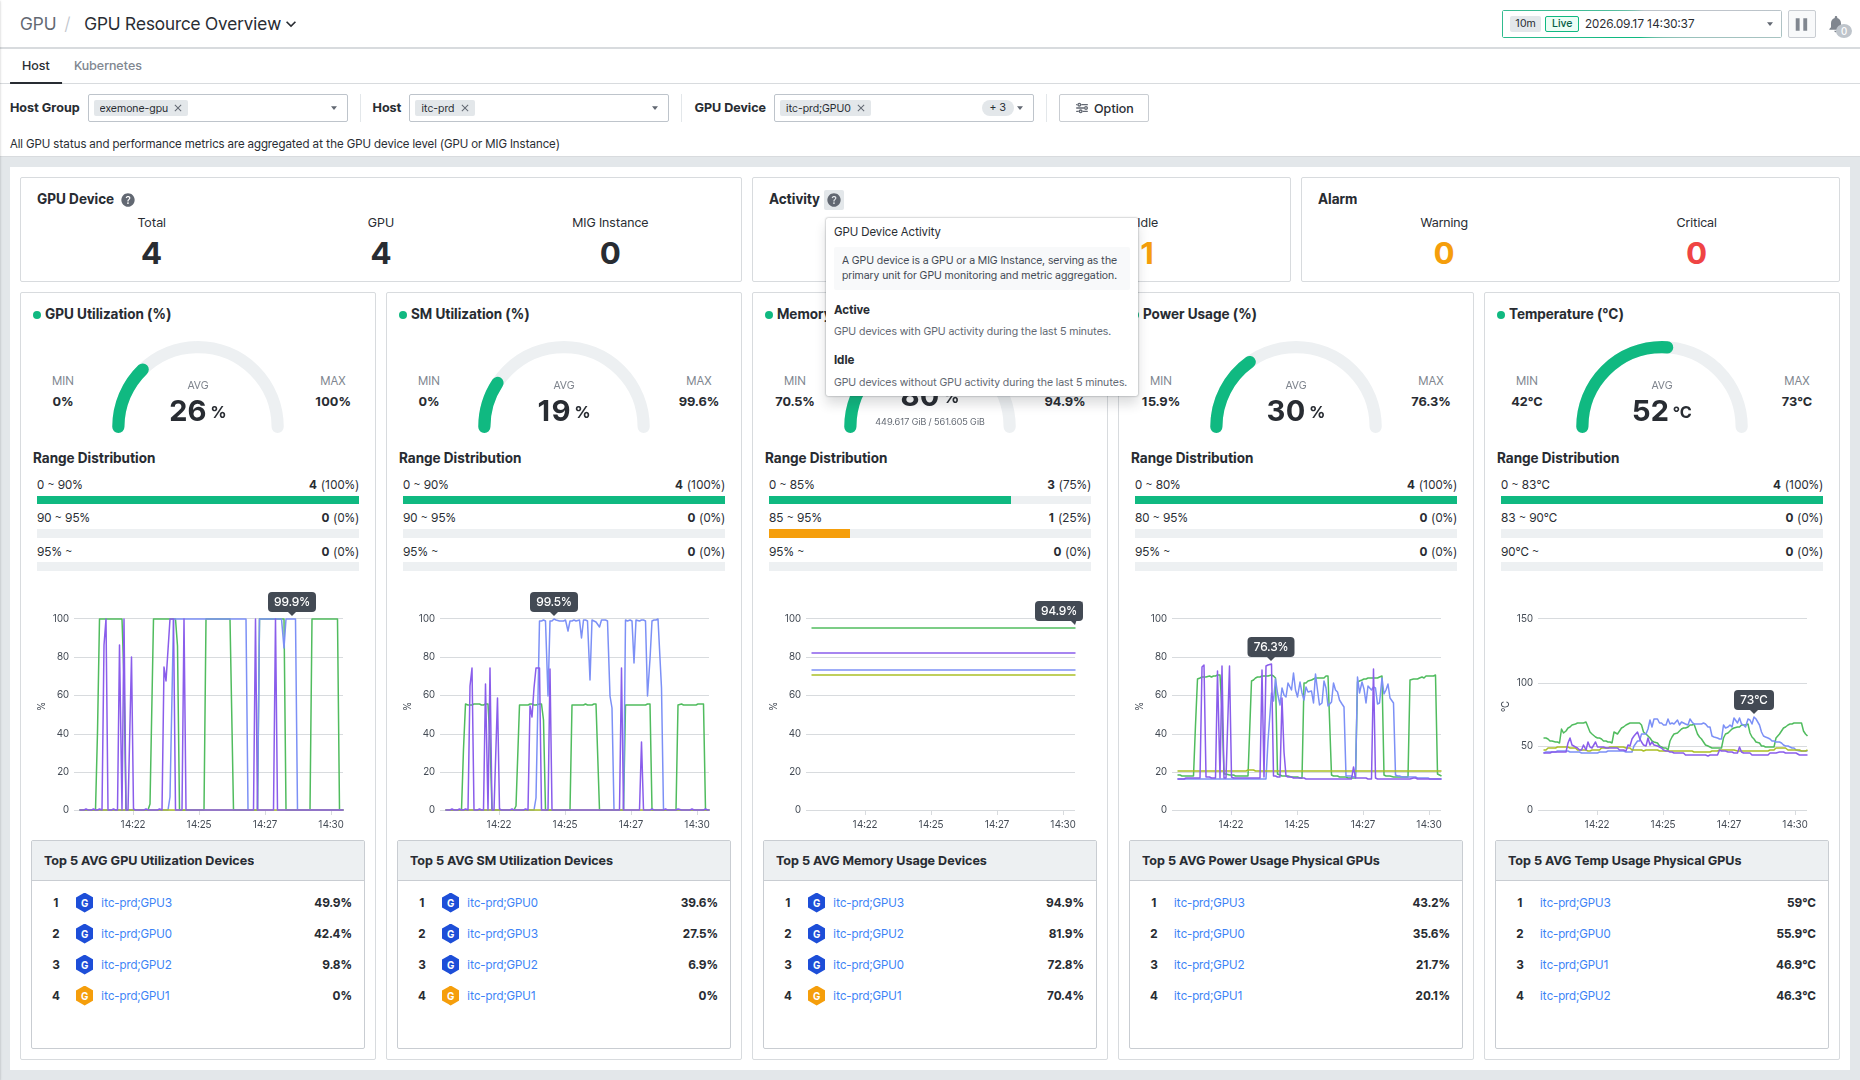The image size is (1860, 1080).
Task: Click GPU0 hexagon icon in SM Utilization list
Action: pos(450,903)
